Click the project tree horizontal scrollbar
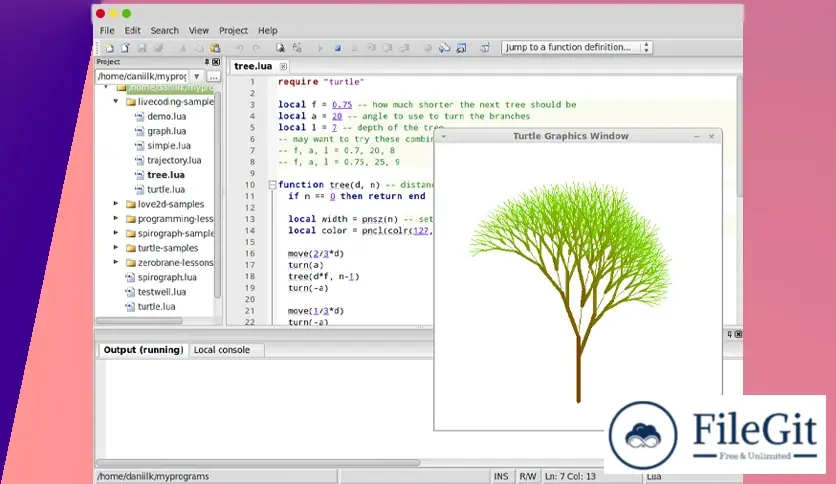 click(x=139, y=321)
